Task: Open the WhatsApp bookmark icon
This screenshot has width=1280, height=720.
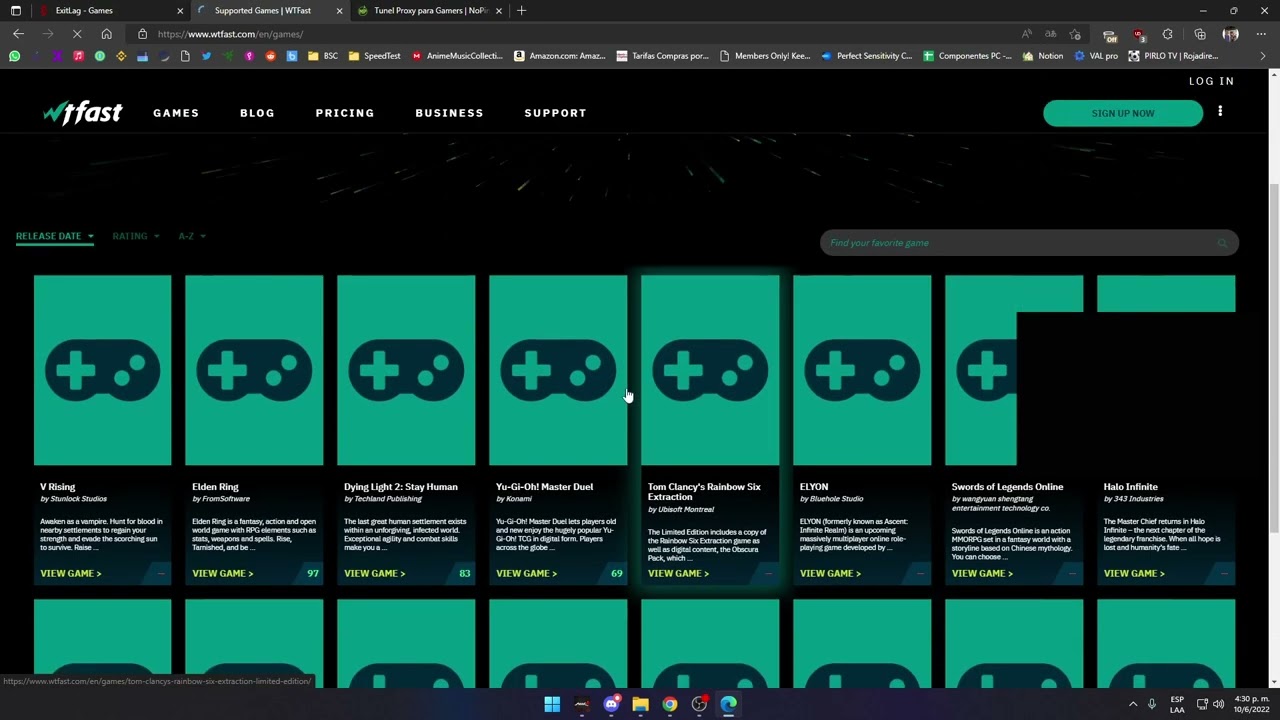Action: (x=14, y=56)
